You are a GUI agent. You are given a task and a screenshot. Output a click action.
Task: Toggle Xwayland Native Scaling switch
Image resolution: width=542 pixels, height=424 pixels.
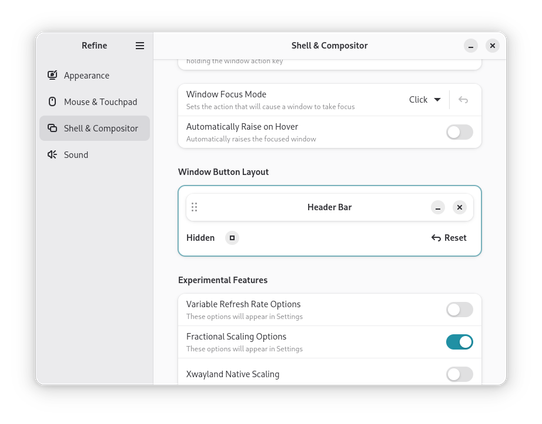coord(459,374)
